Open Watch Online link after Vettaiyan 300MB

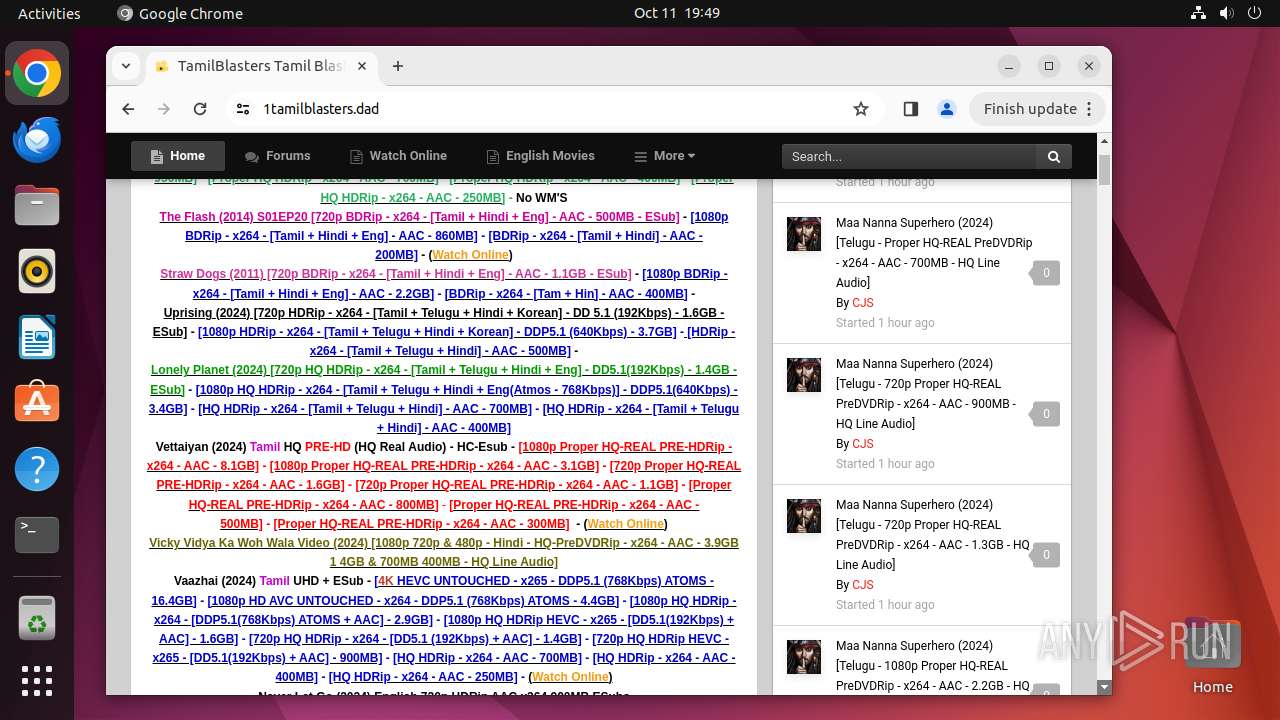(x=626, y=524)
